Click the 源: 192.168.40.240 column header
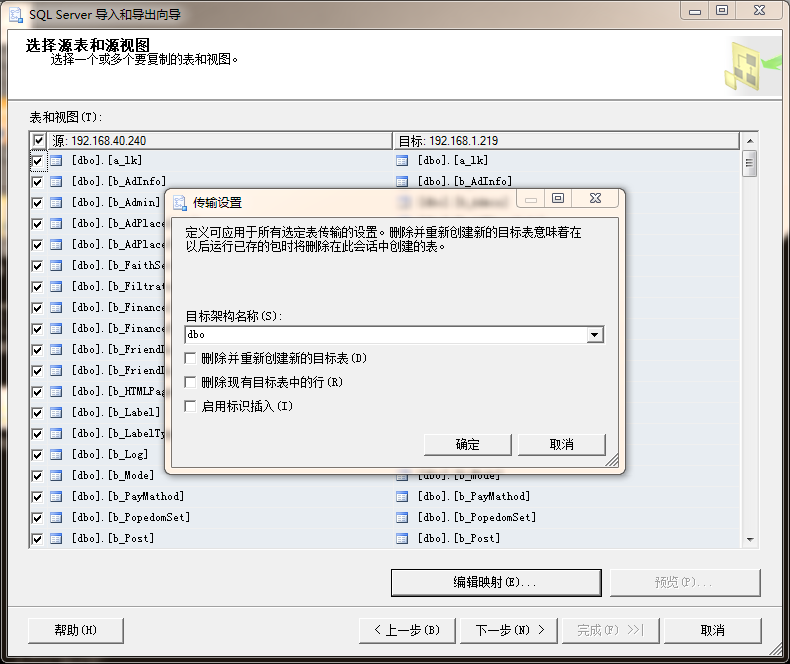This screenshot has height=664, width=790. tap(219, 141)
